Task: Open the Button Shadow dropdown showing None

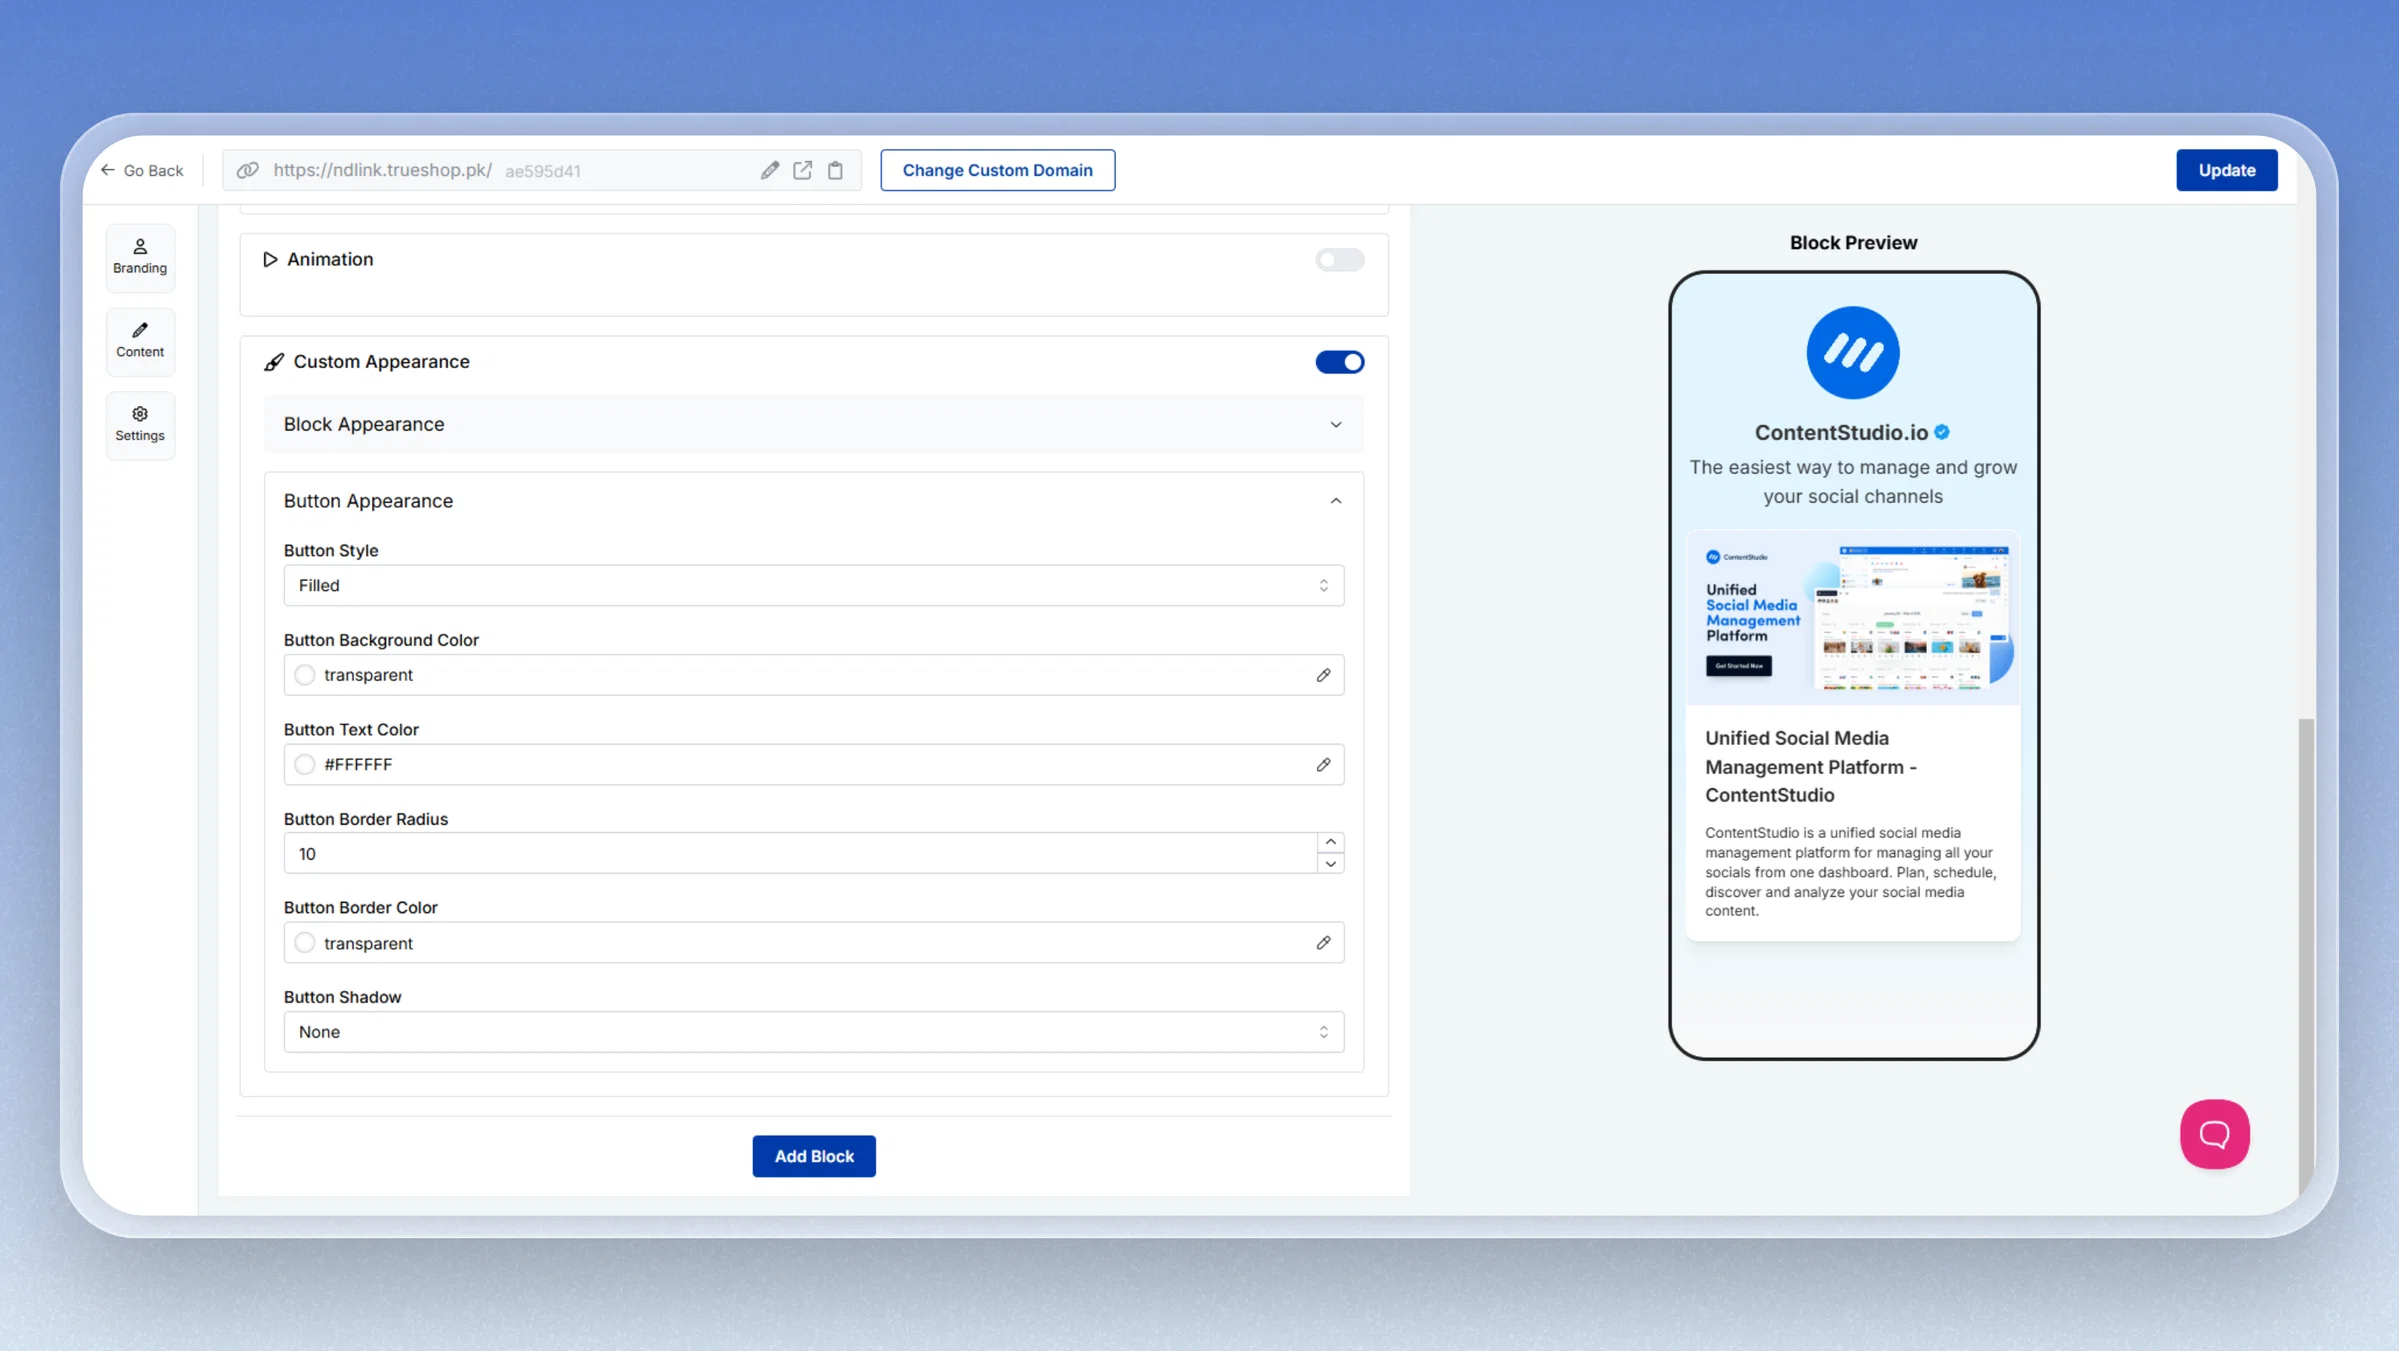Action: [x=813, y=1032]
